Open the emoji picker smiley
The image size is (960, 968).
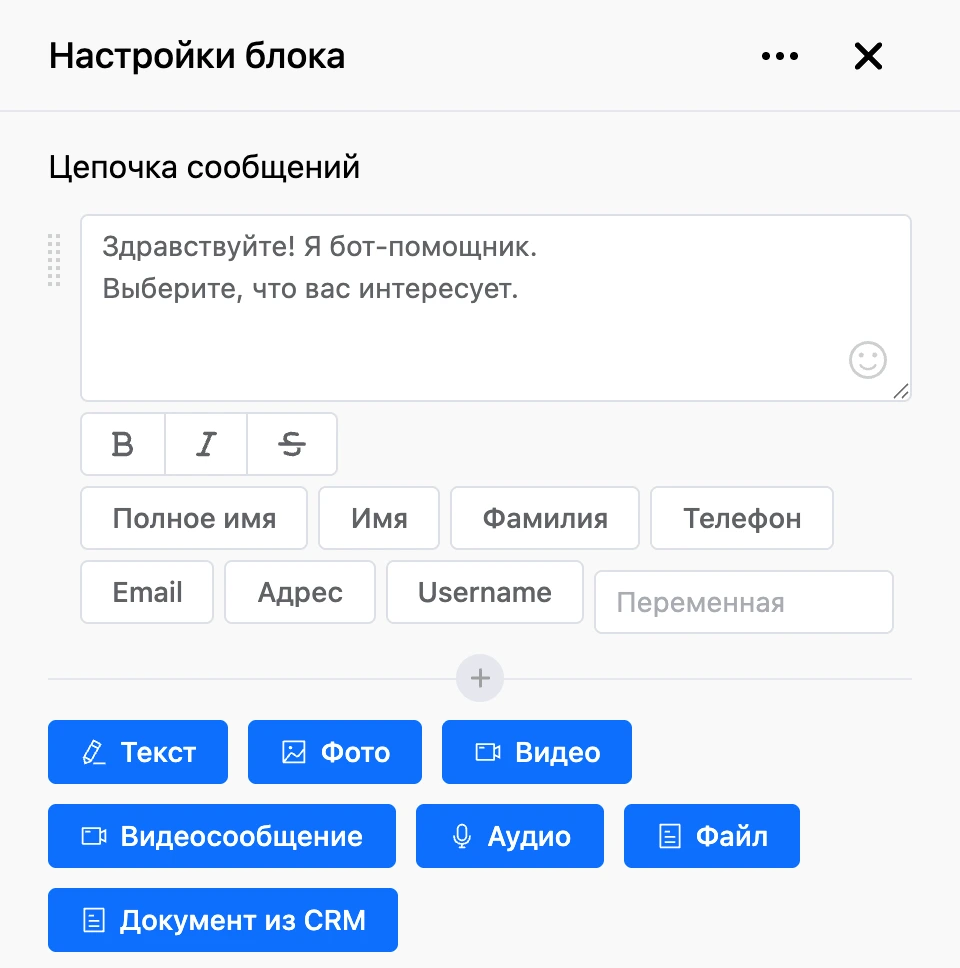867,360
